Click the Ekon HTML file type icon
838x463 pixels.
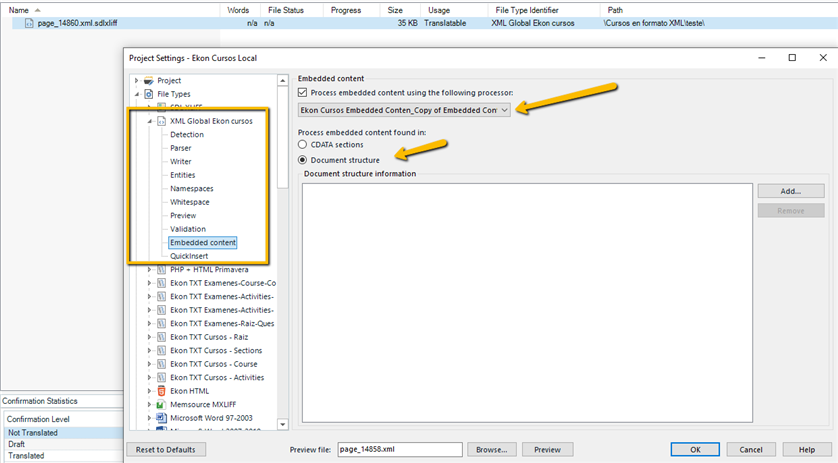161,391
